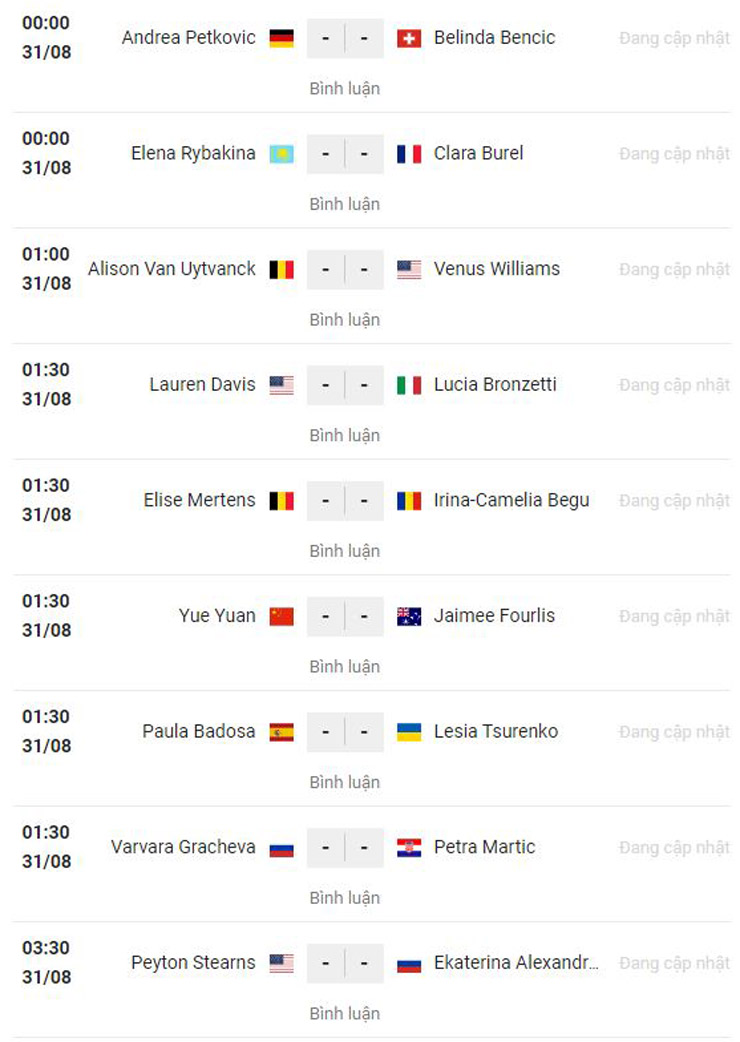Open comments under Mertens vs Begu match
Image resolution: width=740 pixels, height=1042 pixels.
click(x=345, y=551)
